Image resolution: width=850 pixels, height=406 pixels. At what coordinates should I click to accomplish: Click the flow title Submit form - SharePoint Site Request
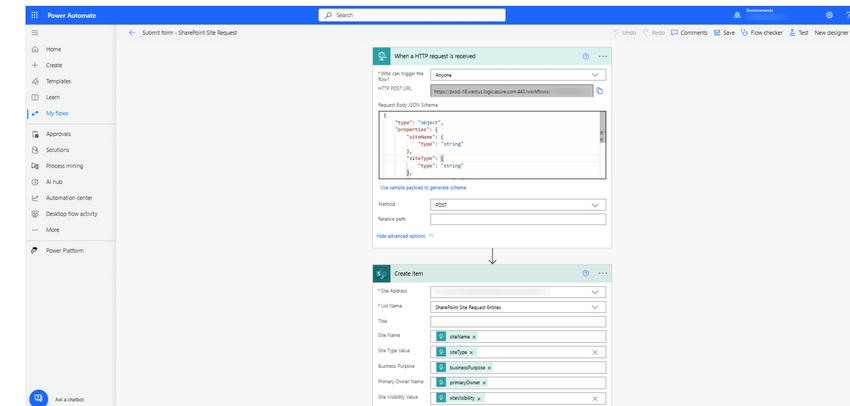point(190,33)
